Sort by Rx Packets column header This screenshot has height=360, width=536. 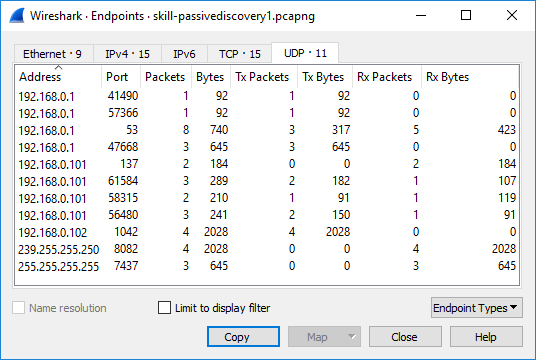(x=386, y=77)
